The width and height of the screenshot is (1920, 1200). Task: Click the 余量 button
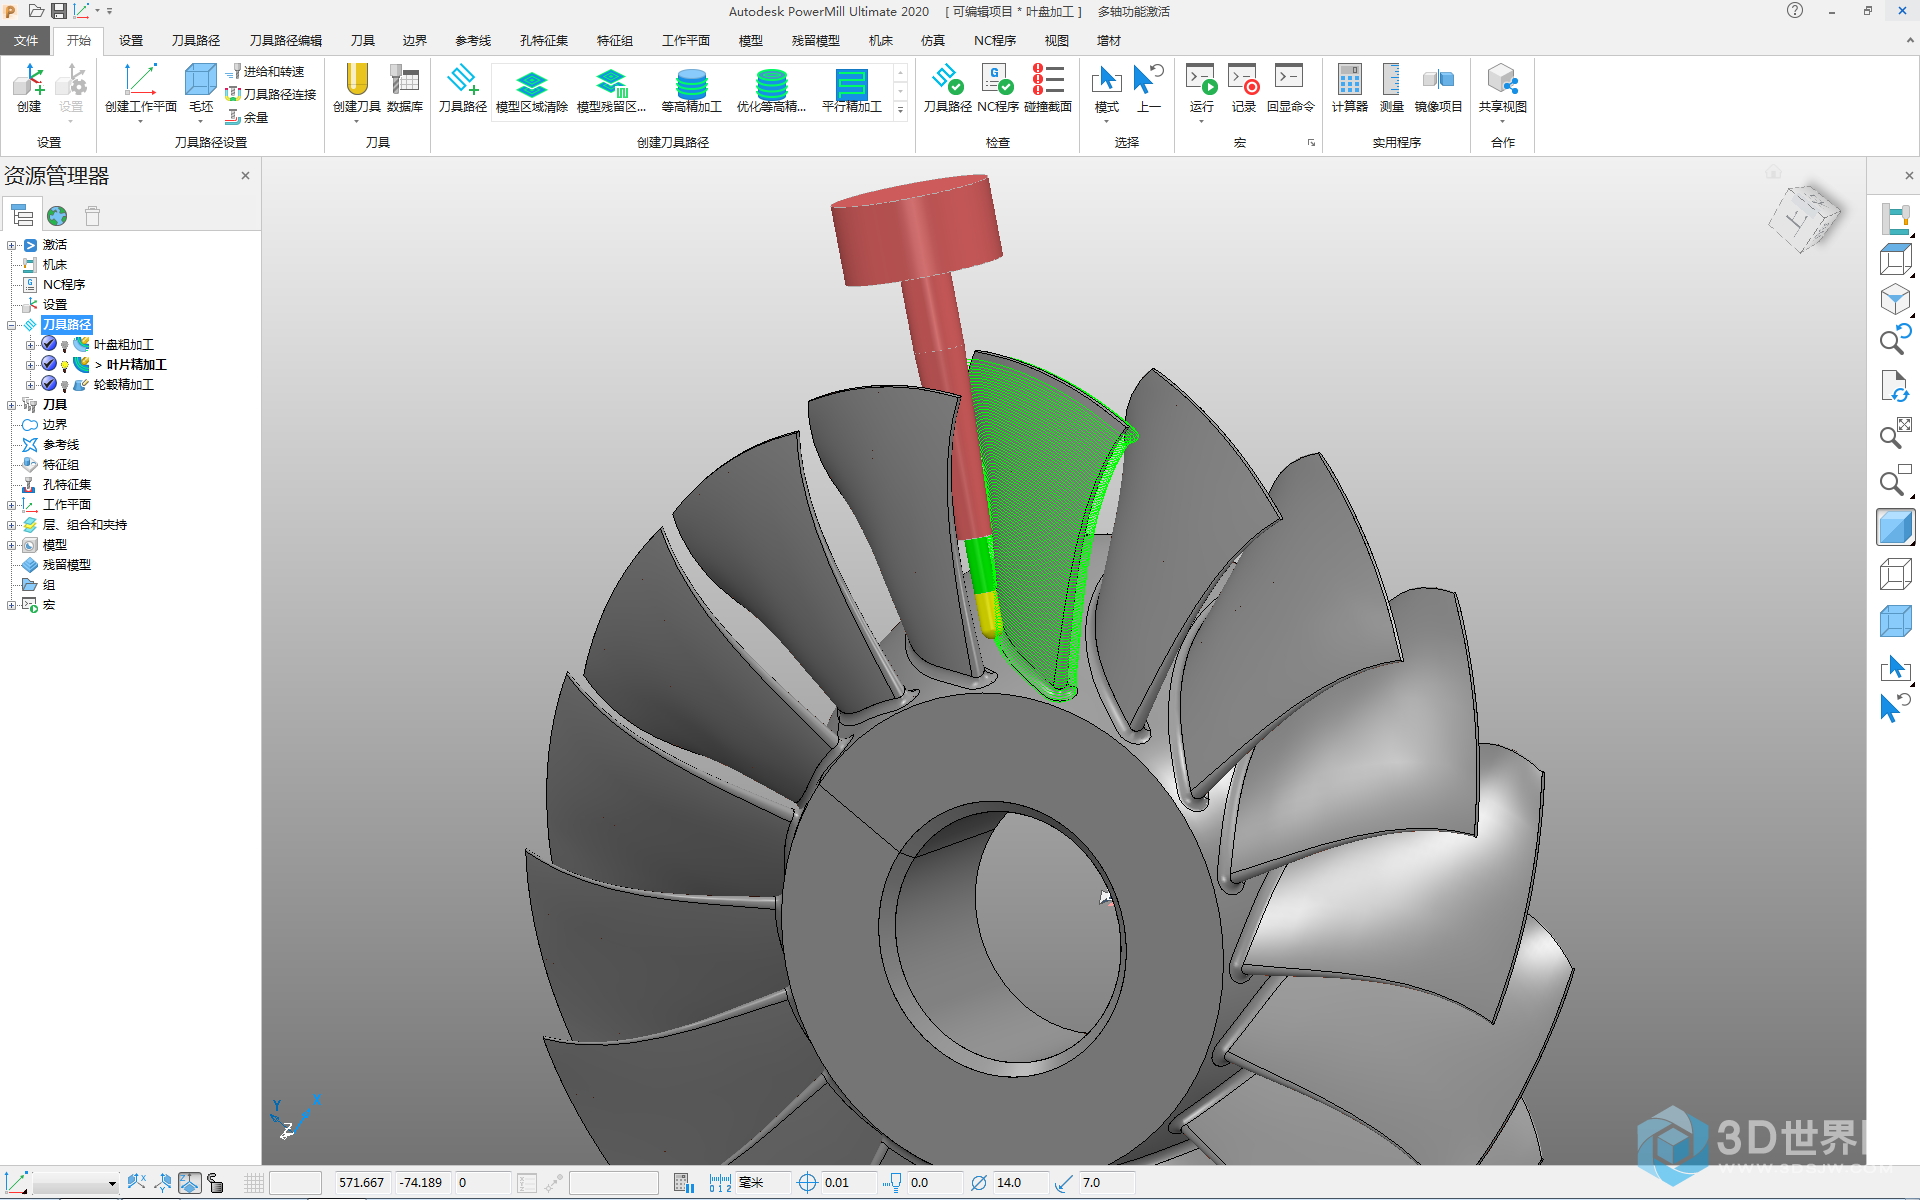tap(247, 117)
